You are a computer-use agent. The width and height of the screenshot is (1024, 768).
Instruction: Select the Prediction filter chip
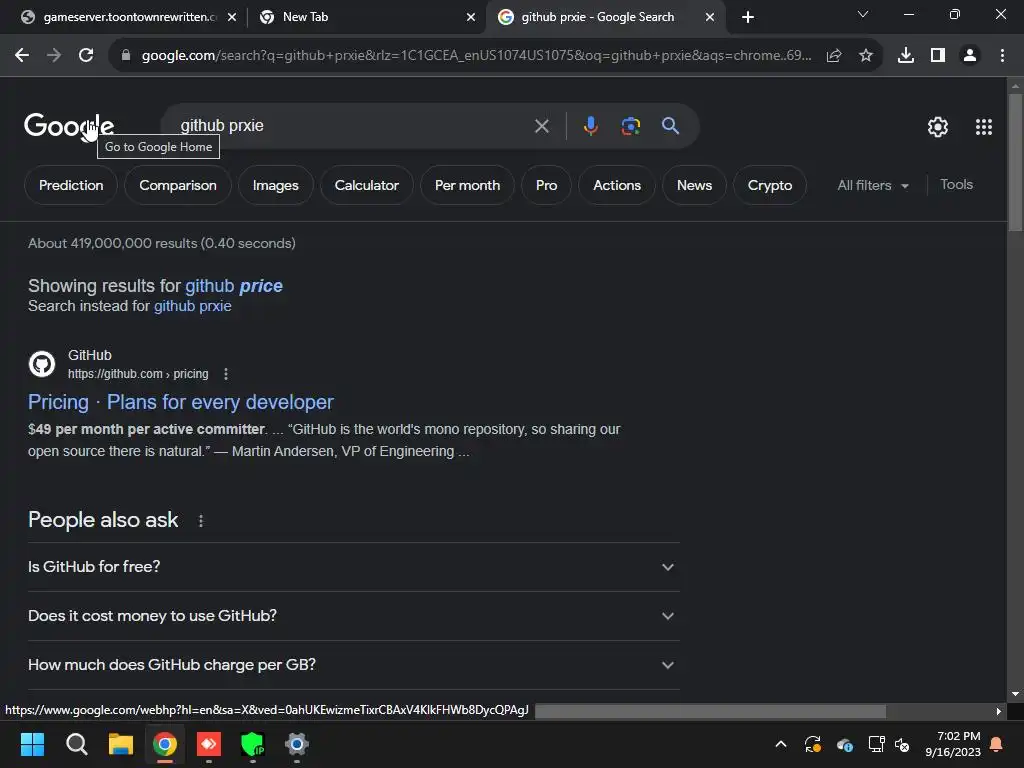click(x=71, y=185)
